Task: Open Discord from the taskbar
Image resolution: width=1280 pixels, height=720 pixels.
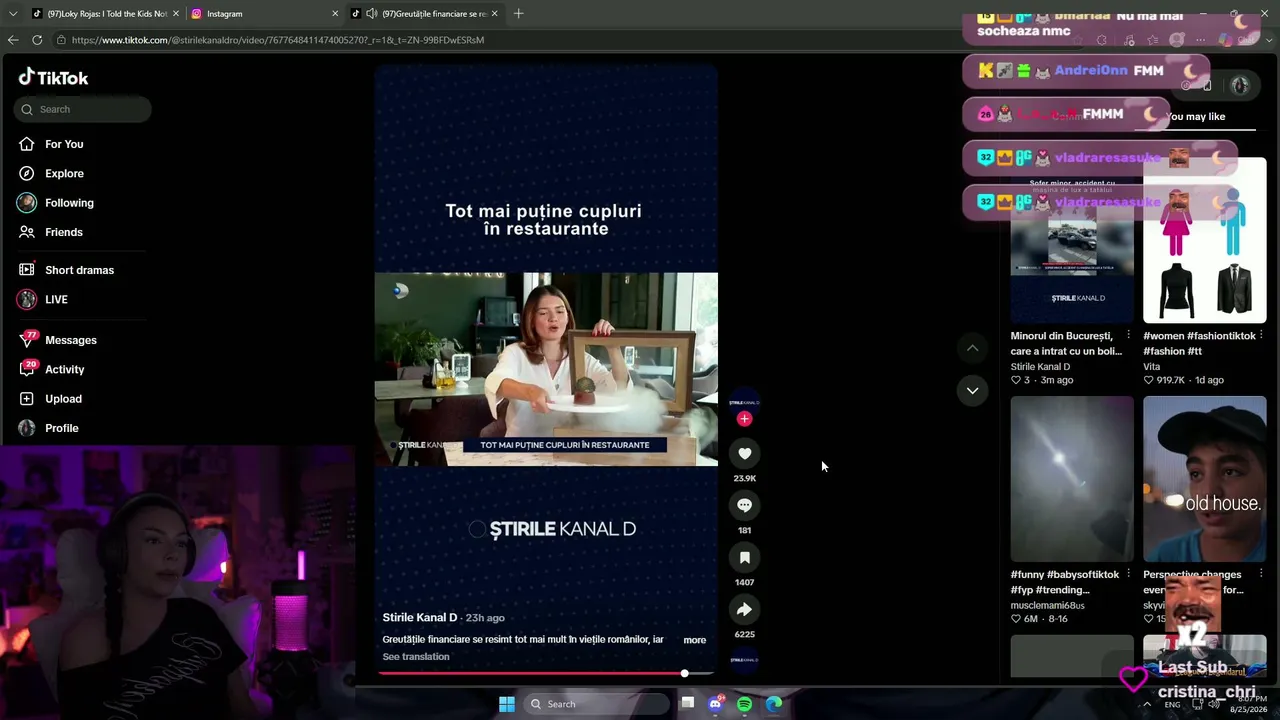Action: (x=715, y=704)
